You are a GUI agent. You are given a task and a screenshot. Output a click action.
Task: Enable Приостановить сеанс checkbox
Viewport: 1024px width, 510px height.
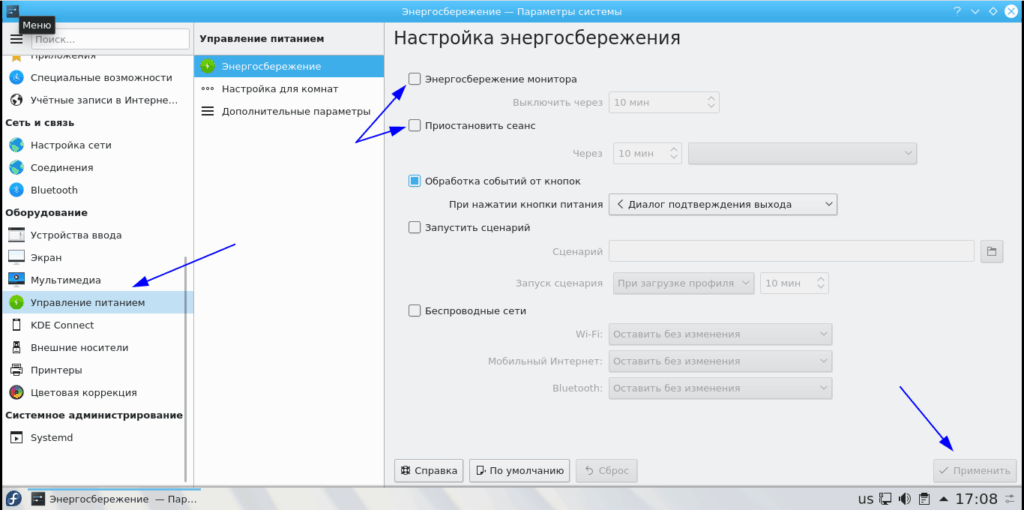415,126
